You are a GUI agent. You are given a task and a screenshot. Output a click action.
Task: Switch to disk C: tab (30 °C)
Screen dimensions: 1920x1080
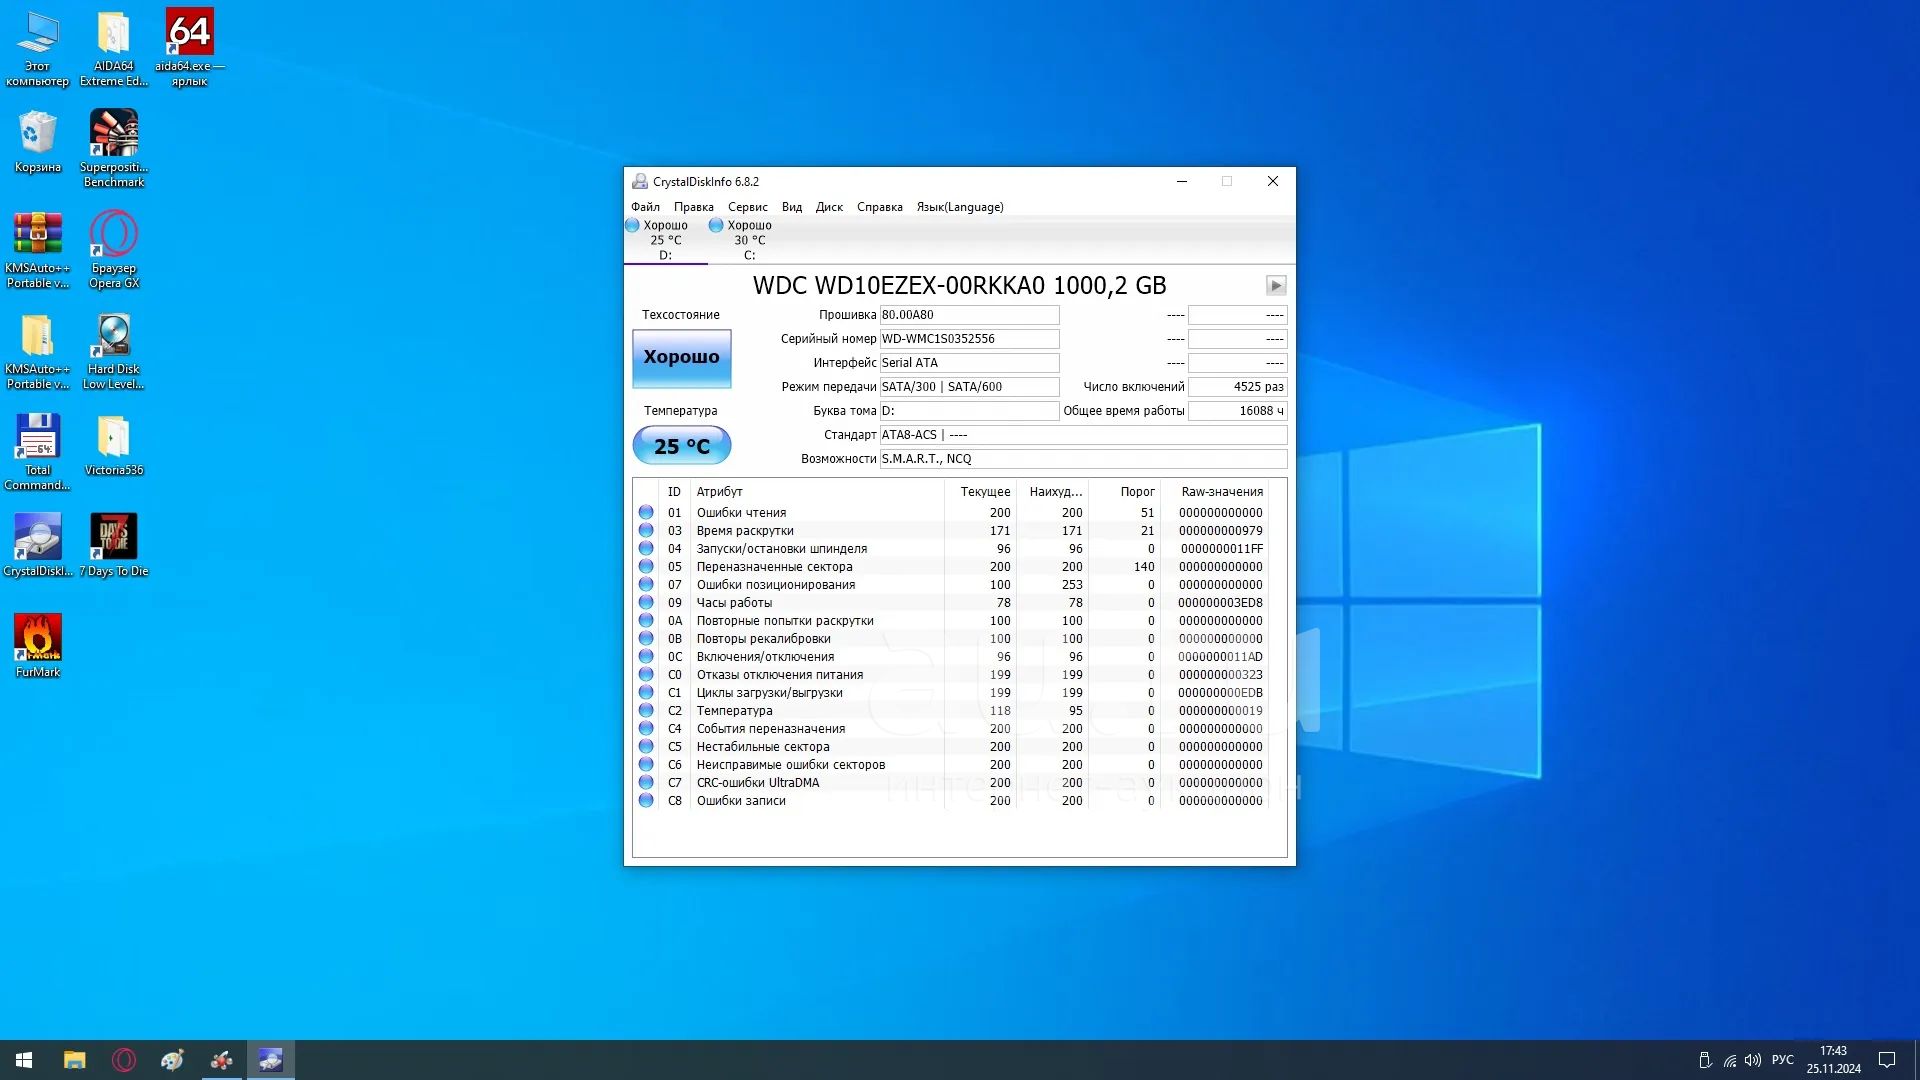pyautogui.click(x=748, y=240)
